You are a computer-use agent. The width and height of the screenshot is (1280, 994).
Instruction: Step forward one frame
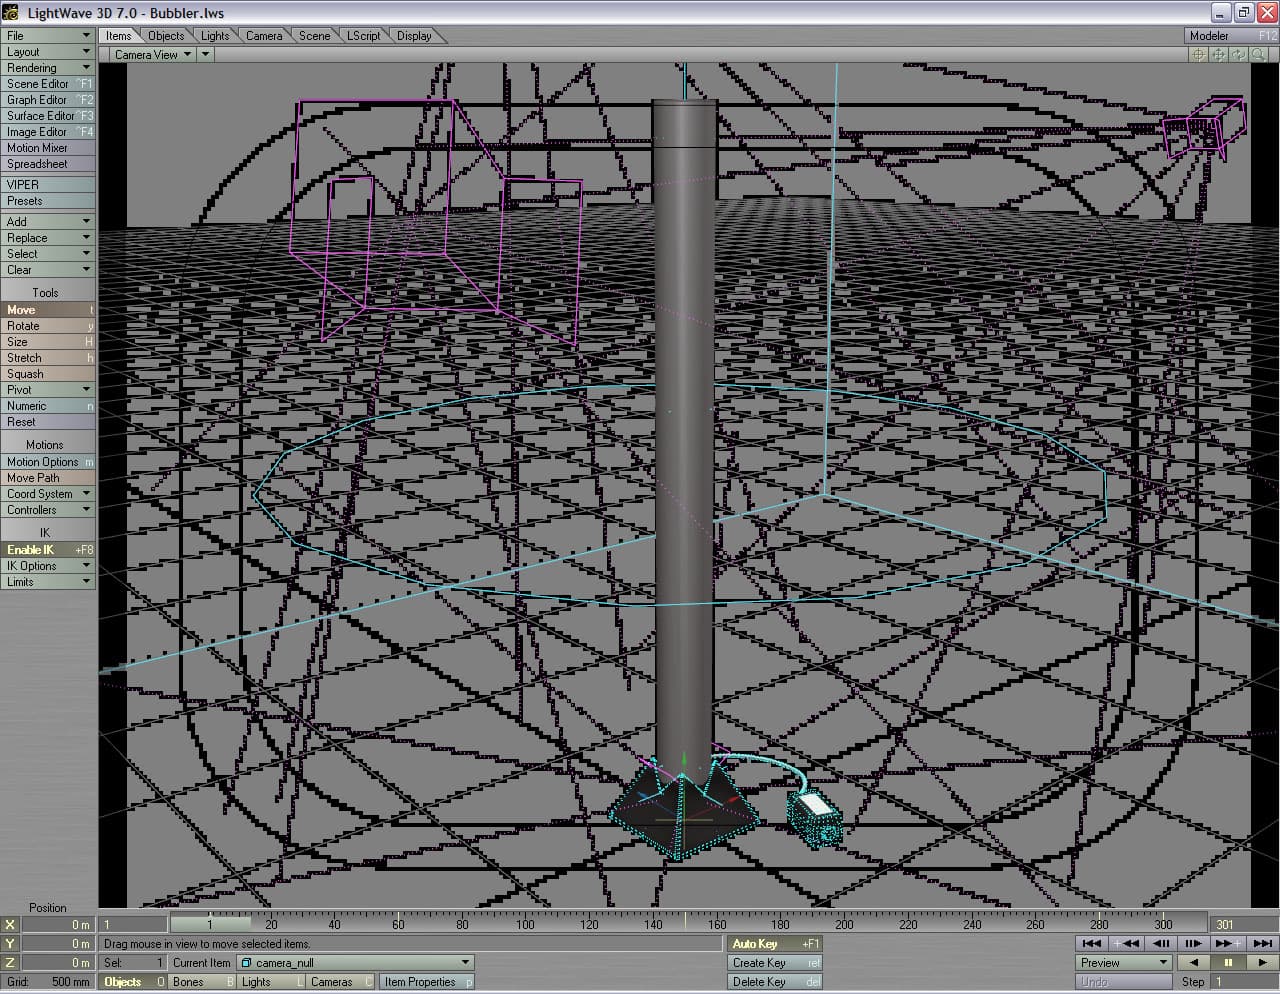pos(1193,943)
